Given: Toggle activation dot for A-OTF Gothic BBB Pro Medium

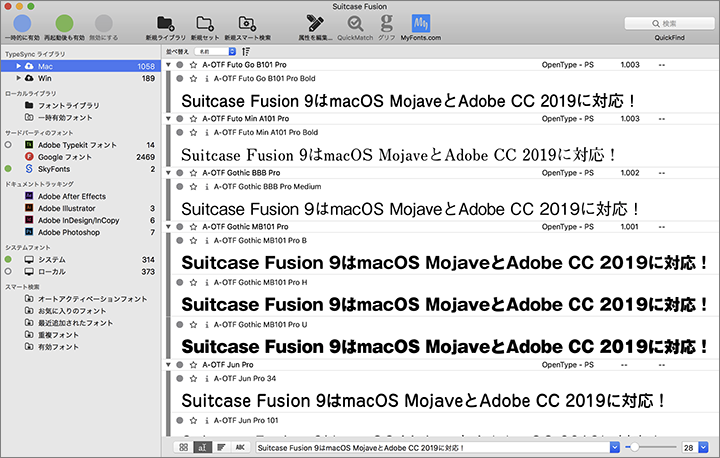Looking at the screenshot, I should tap(180, 187).
